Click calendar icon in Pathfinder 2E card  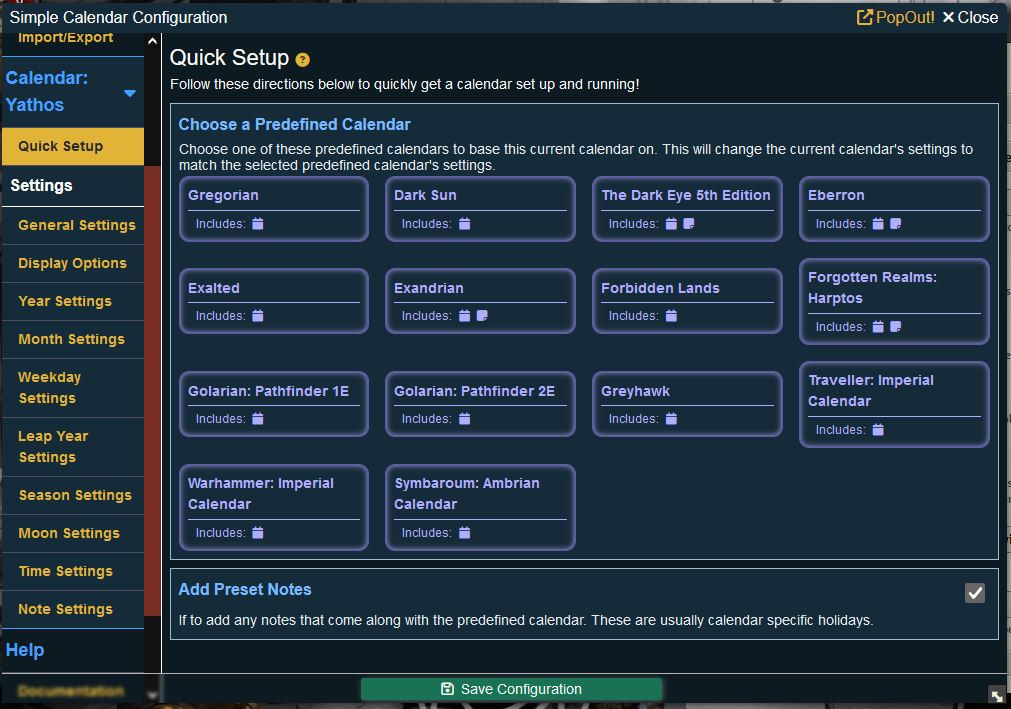(x=464, y=419)
